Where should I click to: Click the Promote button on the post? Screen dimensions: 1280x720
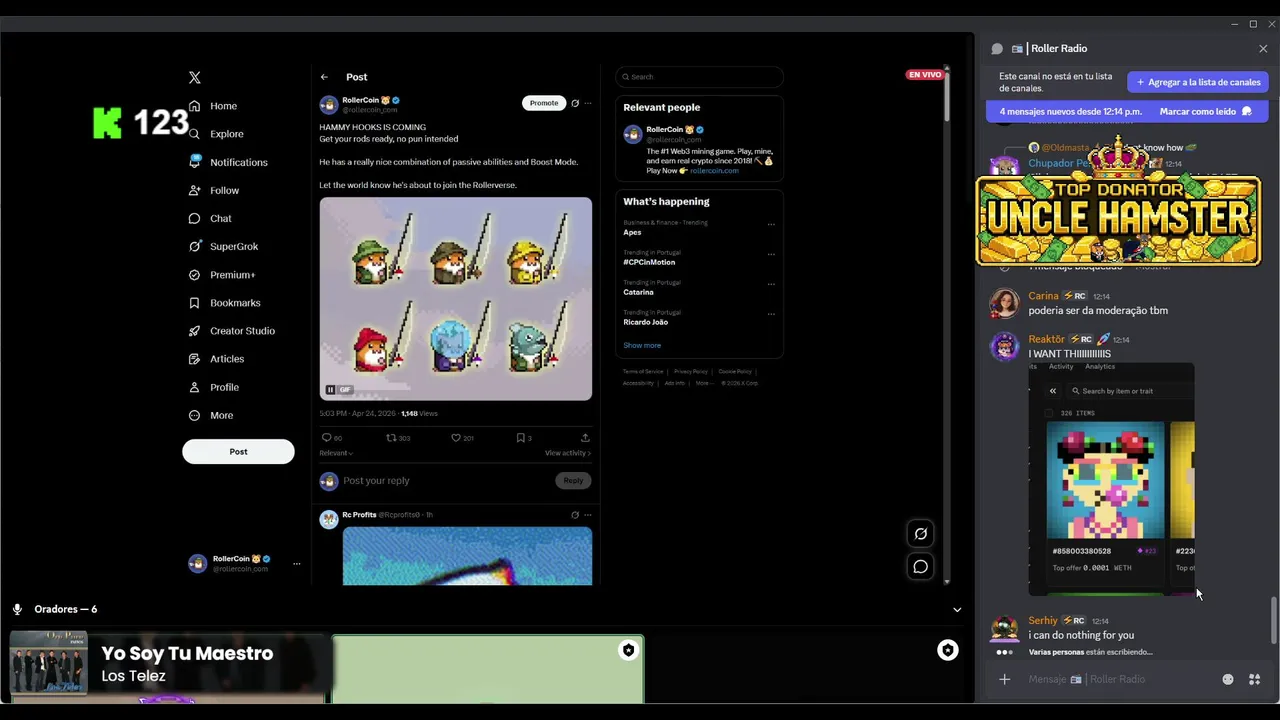[x=544, y=103]
